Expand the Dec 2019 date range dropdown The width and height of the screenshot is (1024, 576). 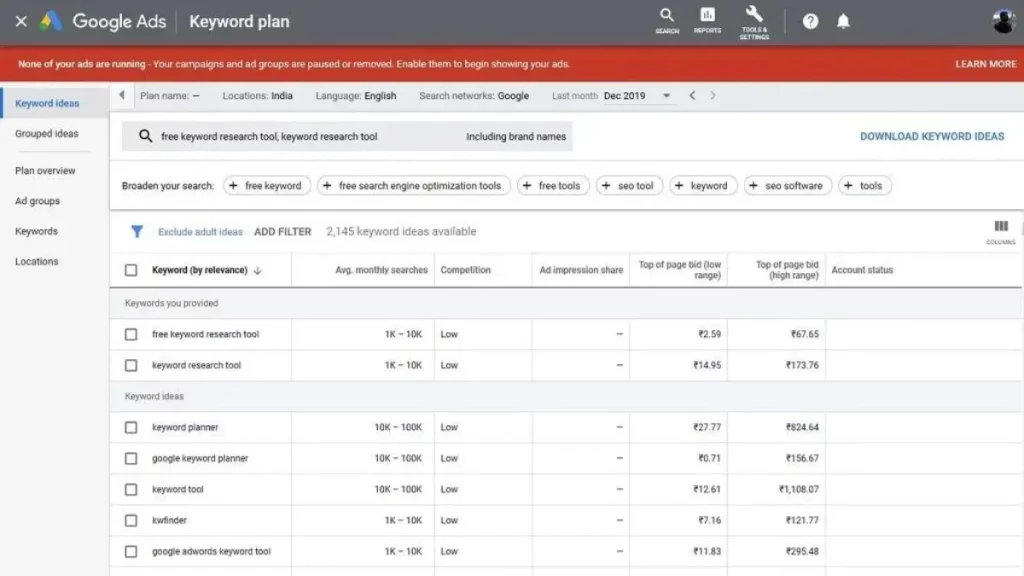coord(666,96)
